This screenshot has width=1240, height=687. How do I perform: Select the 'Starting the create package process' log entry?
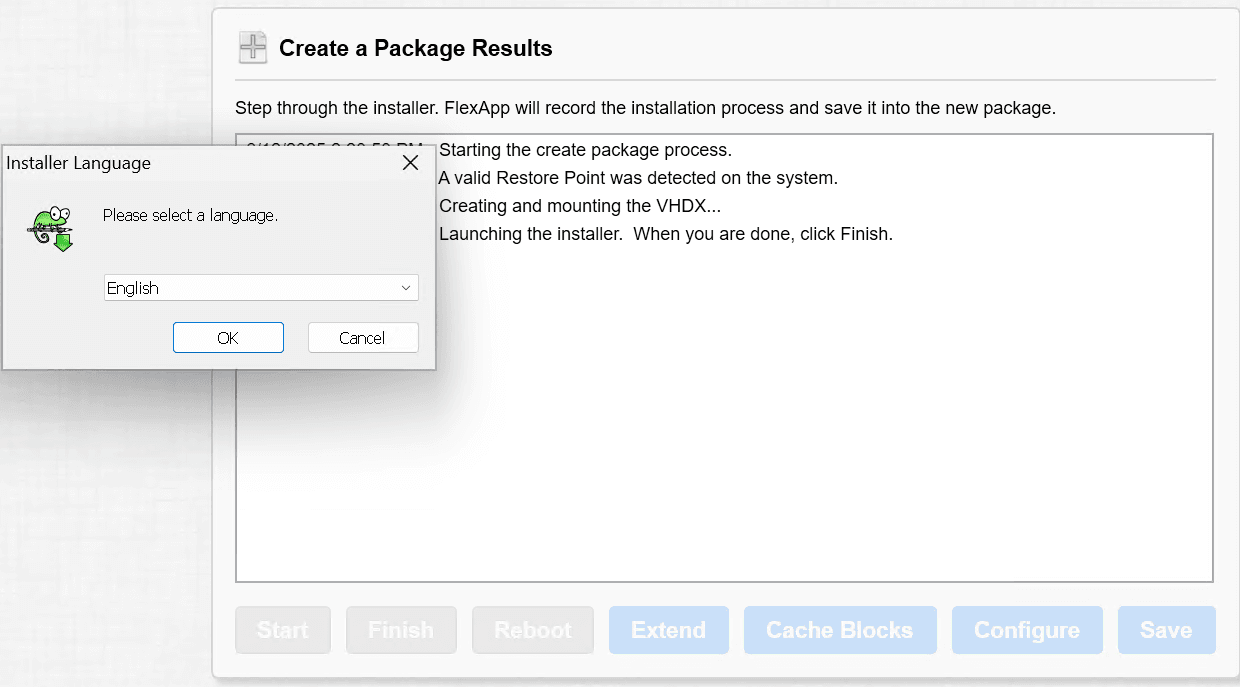(x=585, y=151)
